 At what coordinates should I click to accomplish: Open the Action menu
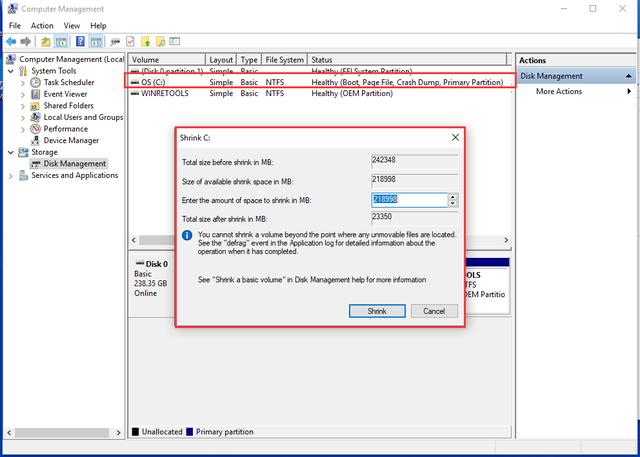[x=42, y=26]
